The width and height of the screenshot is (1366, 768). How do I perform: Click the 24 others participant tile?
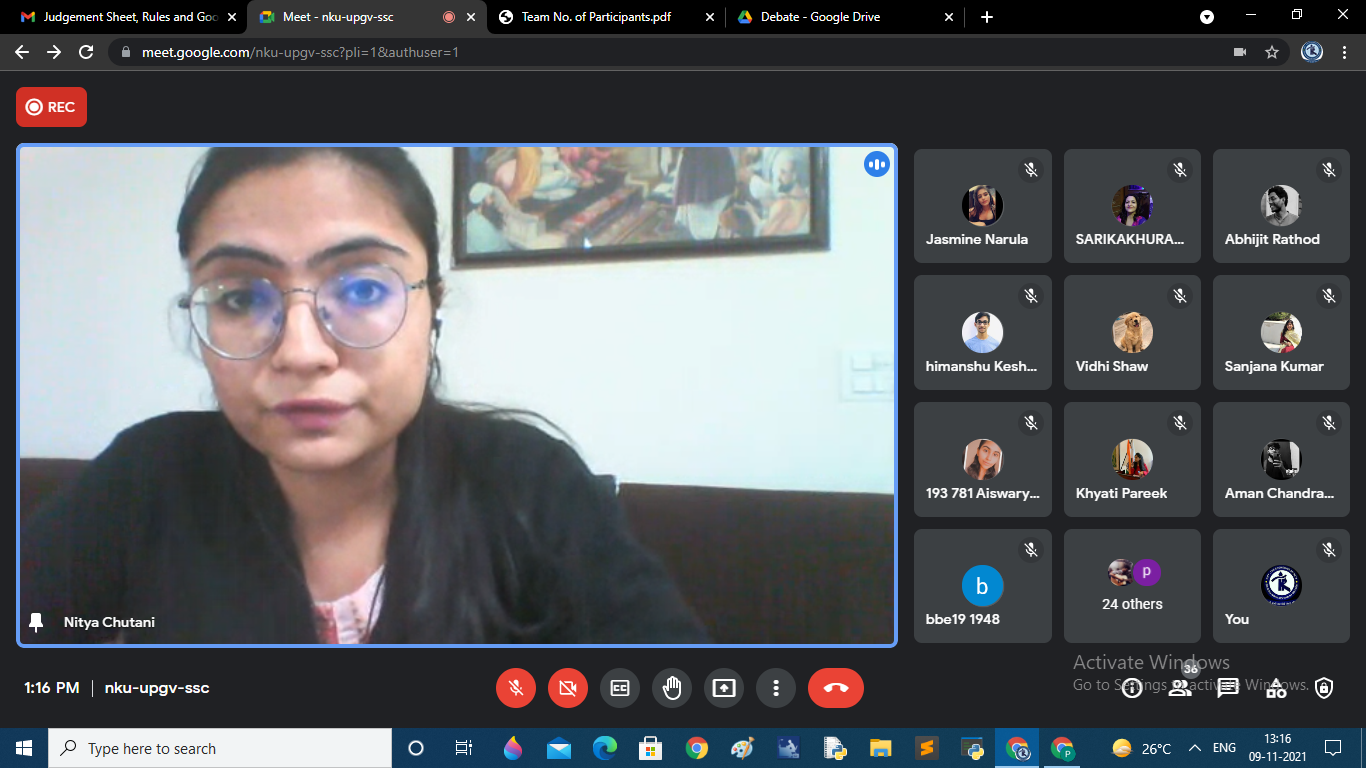coord(1132,586)
